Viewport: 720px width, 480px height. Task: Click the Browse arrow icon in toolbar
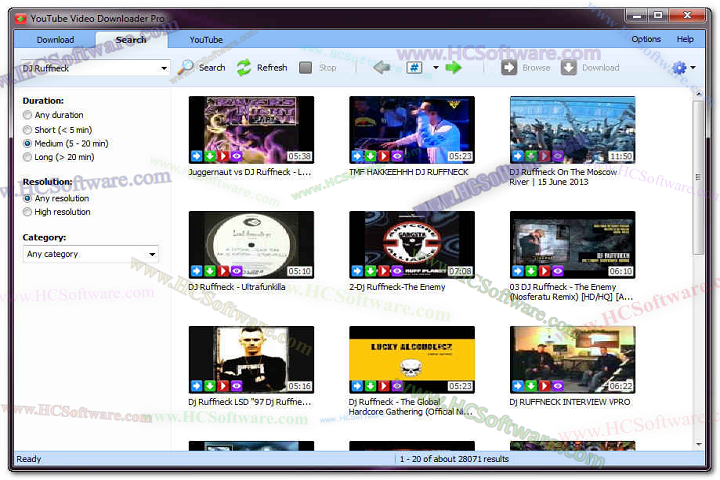tap(509, 68)
